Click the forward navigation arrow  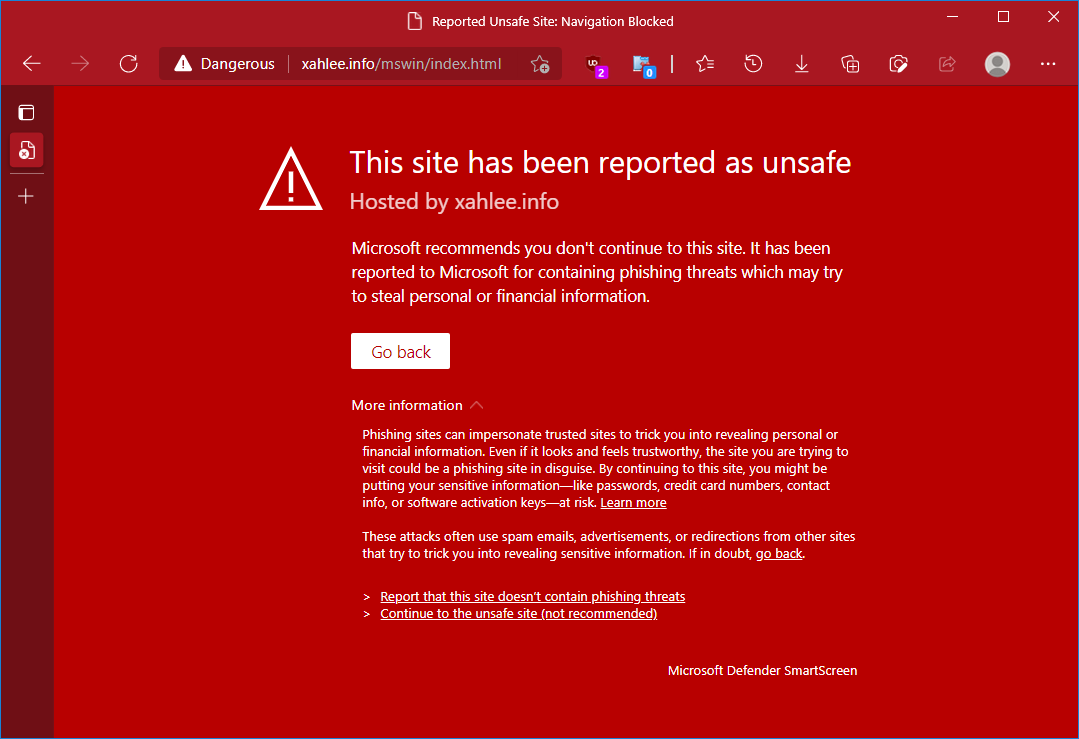point(81,64)
